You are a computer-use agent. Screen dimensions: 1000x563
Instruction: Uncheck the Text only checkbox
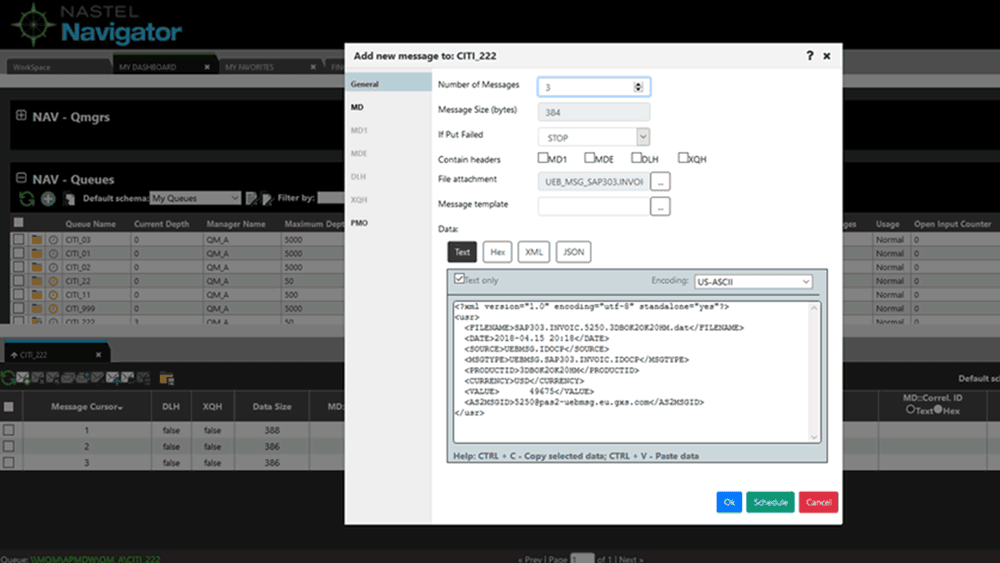click(x=459, y=279)
